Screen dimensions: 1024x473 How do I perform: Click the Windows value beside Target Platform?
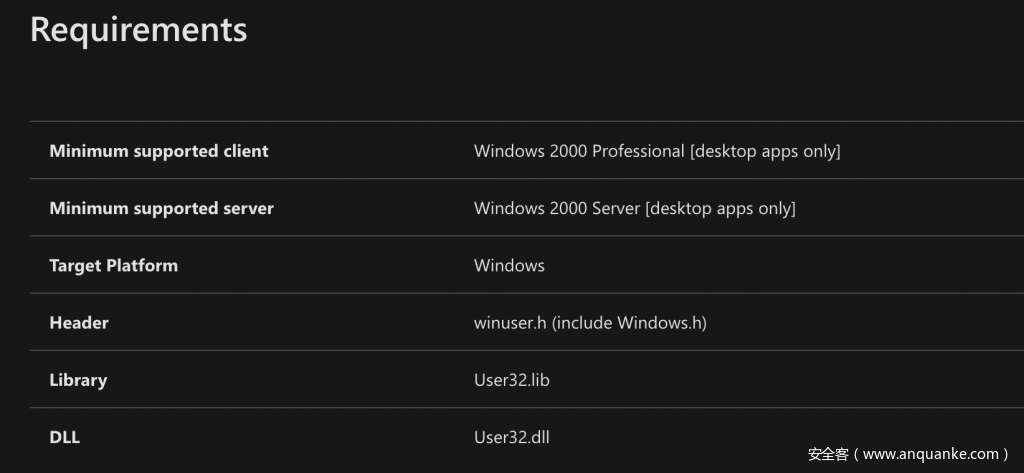(x=509, y=265)
